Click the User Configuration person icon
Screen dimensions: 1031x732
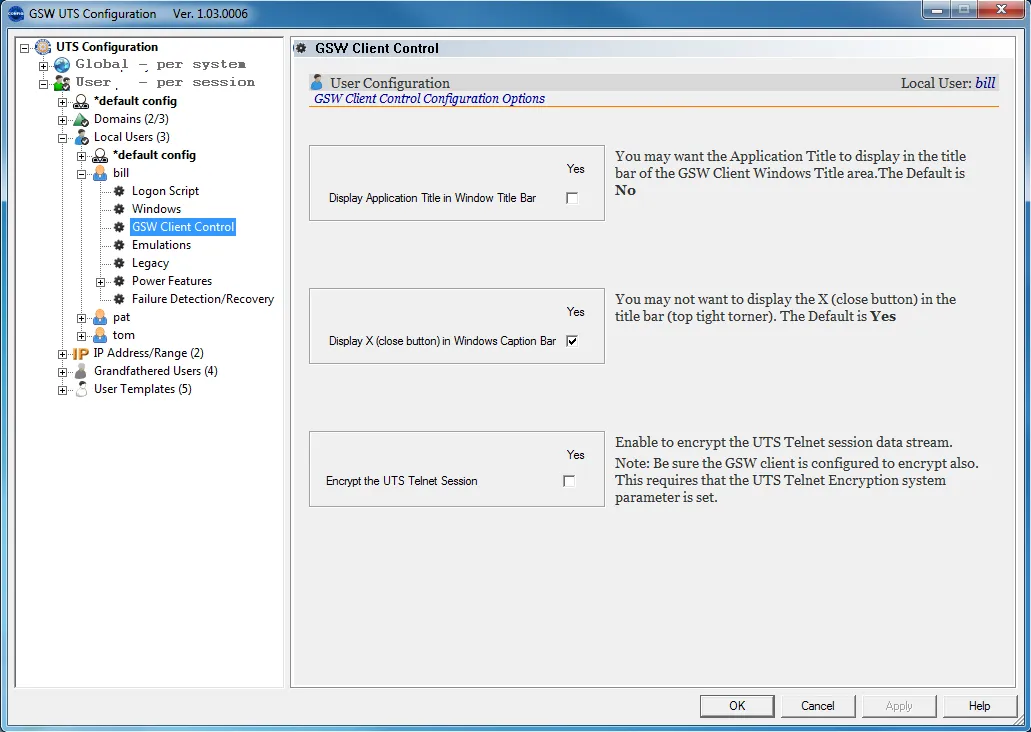tap(317, 82)
